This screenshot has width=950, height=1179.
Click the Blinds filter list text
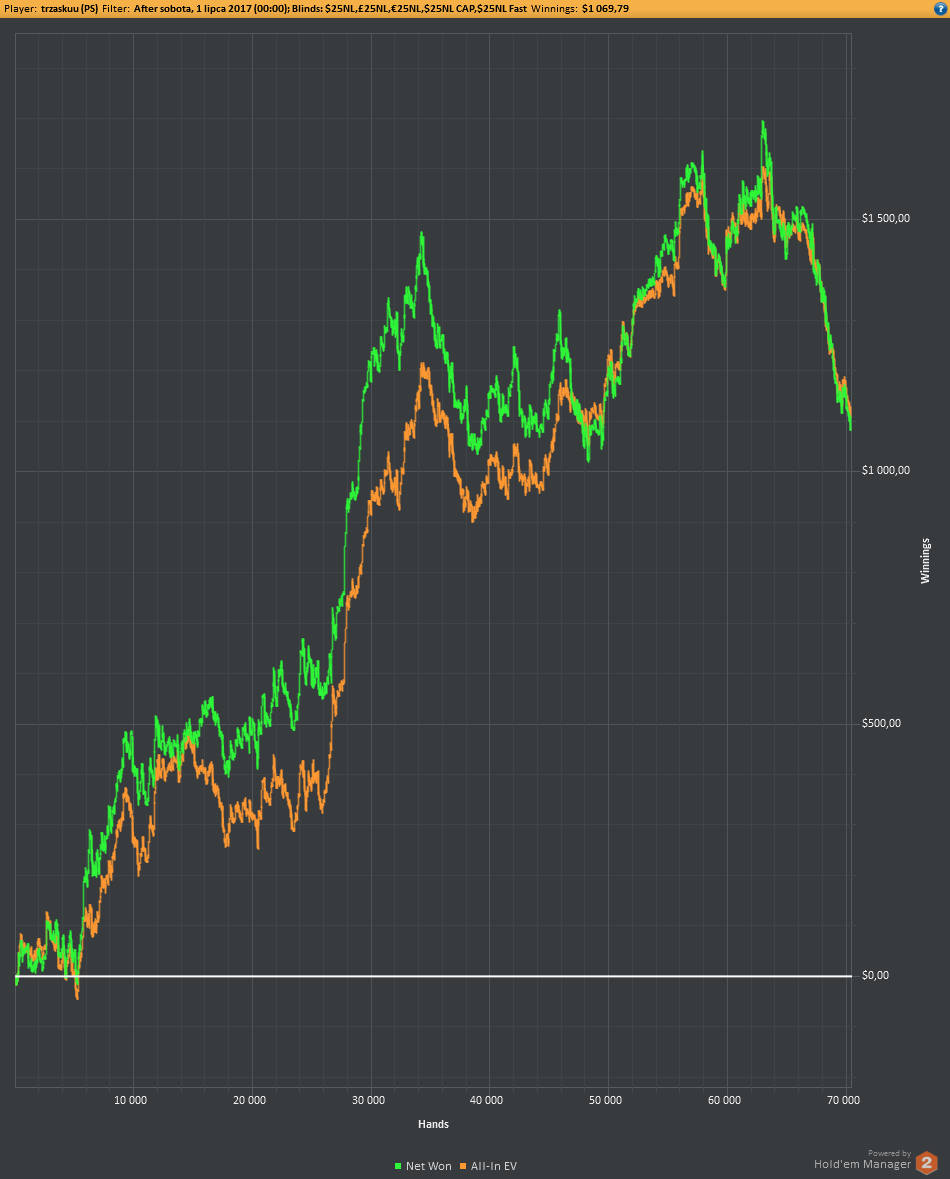tap(426, 9)
